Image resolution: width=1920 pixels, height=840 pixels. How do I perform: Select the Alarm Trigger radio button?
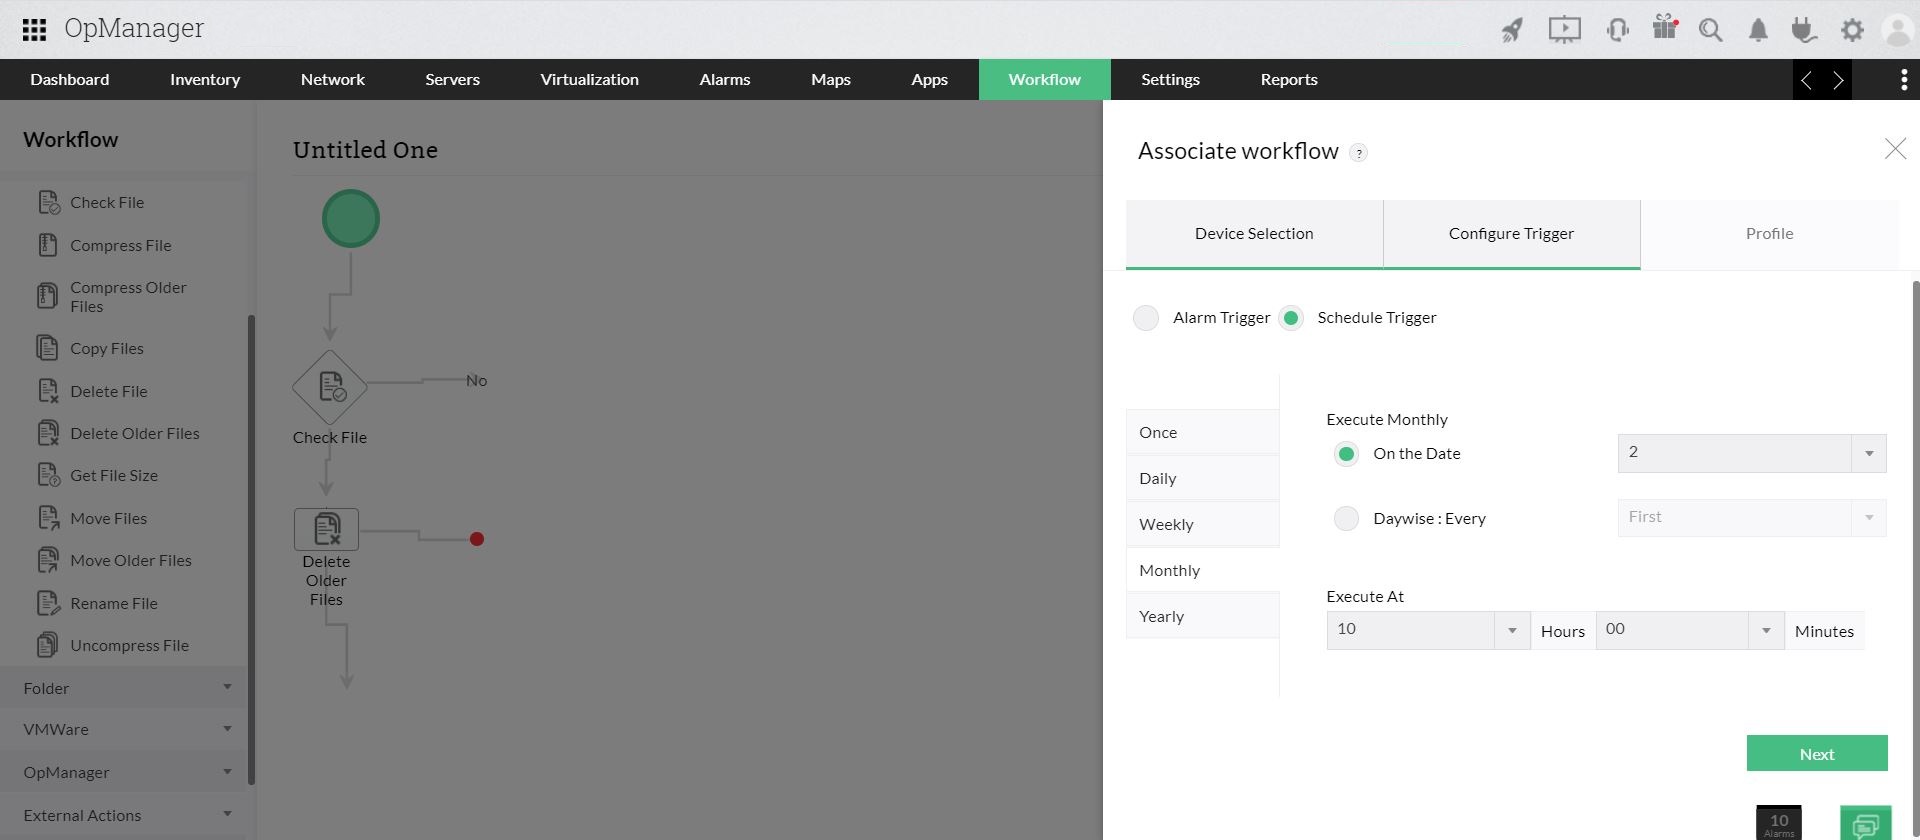(x=1146, y=318)
